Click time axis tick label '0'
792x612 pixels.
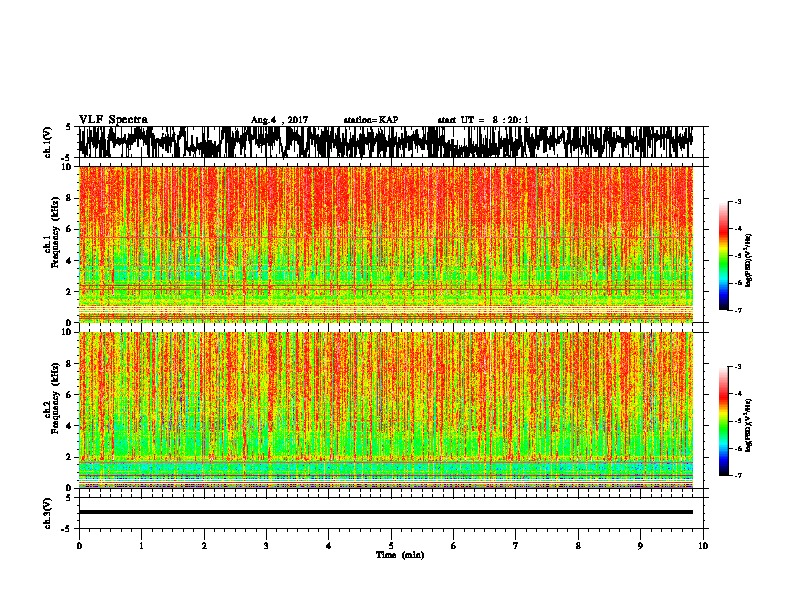click(x=79, y=546)
